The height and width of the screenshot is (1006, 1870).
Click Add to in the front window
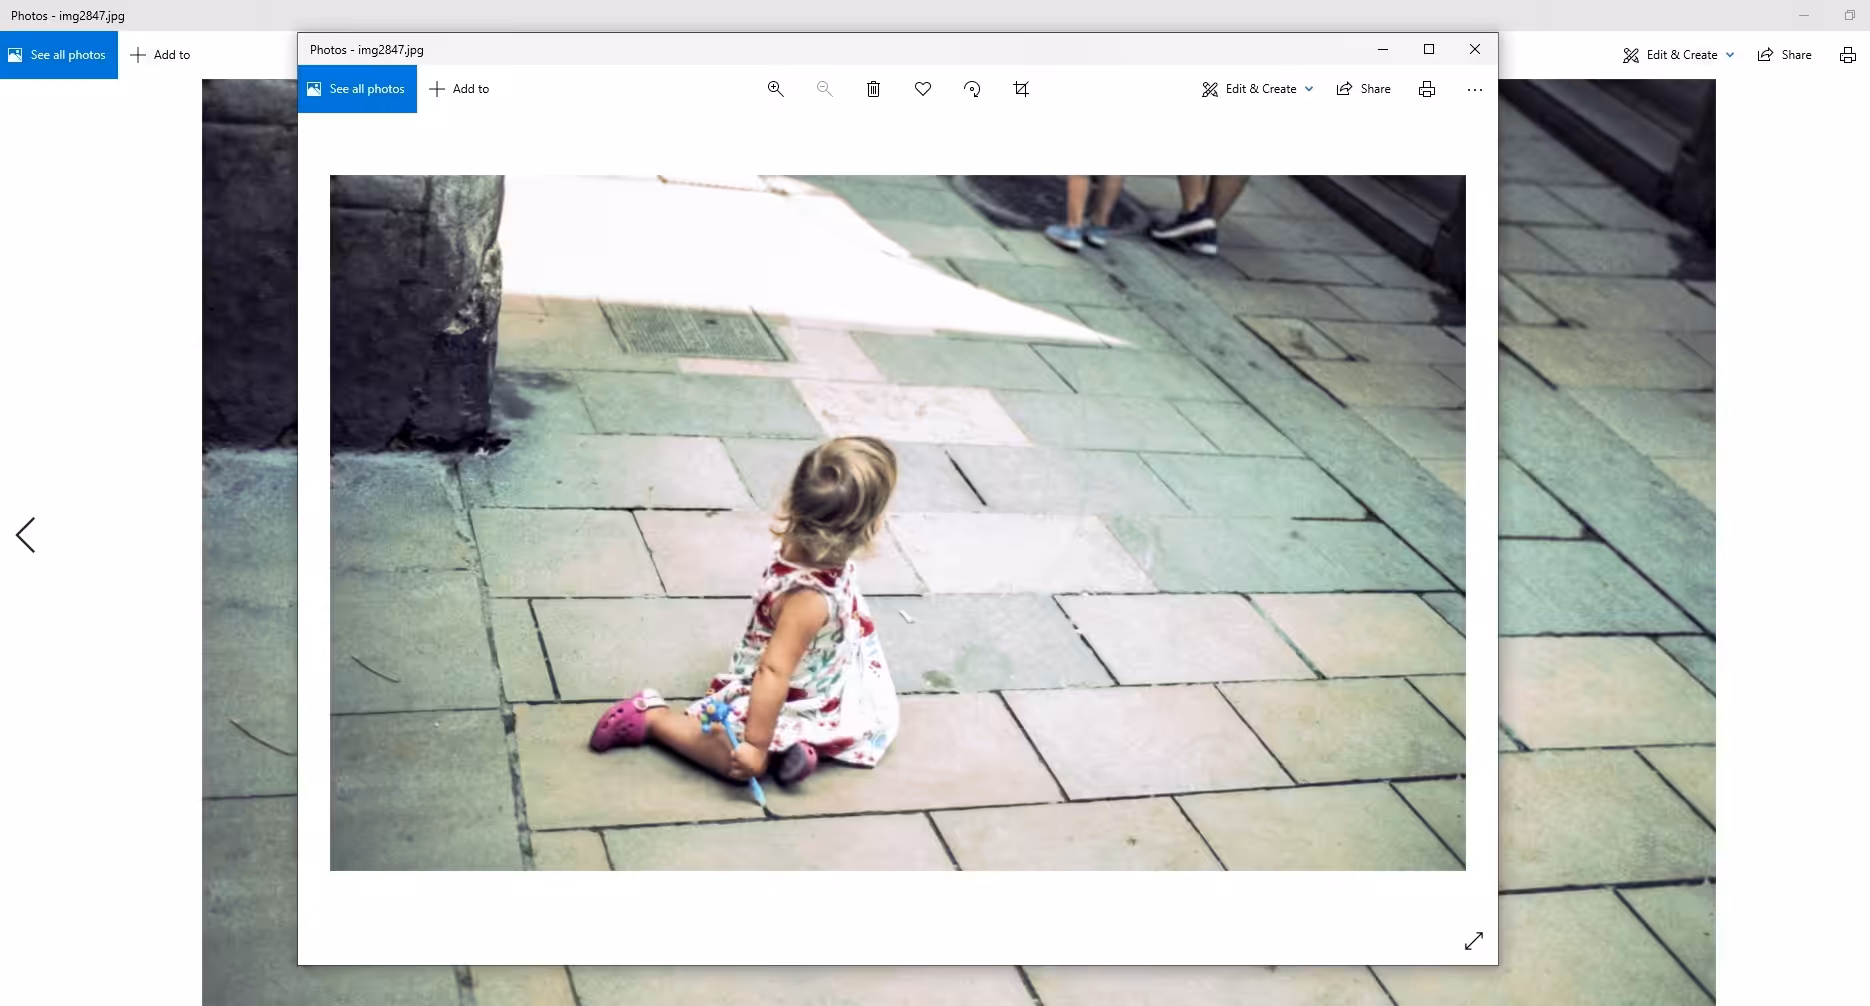tap(459, 89)
